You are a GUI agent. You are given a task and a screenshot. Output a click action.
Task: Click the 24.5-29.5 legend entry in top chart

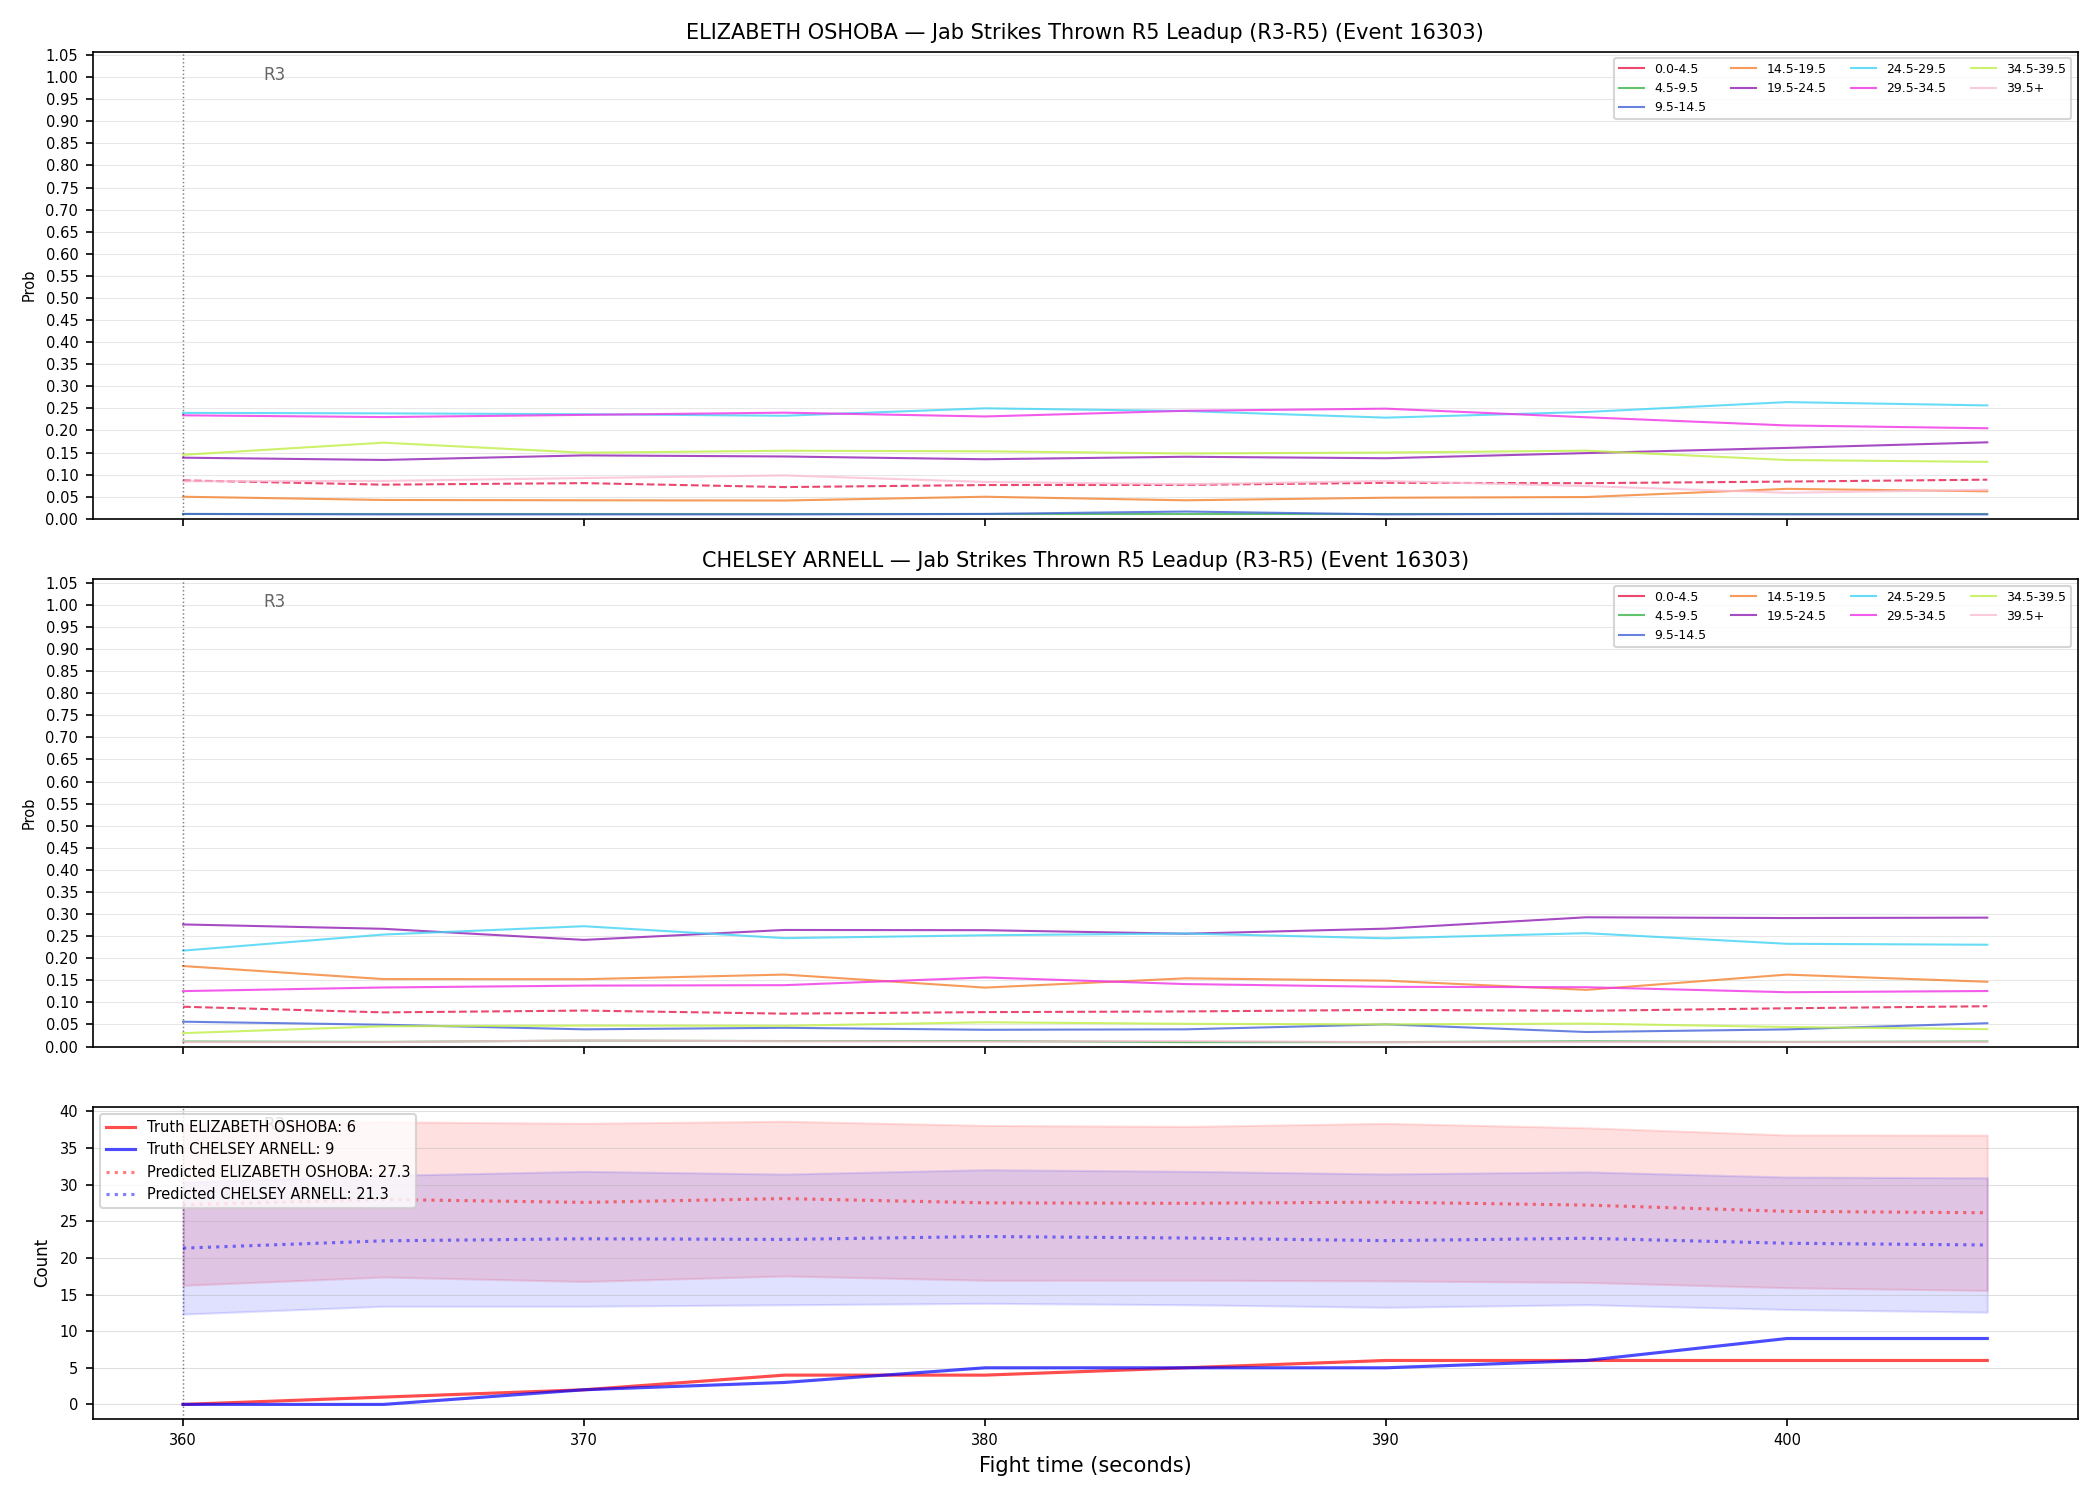click(1898, 69)
